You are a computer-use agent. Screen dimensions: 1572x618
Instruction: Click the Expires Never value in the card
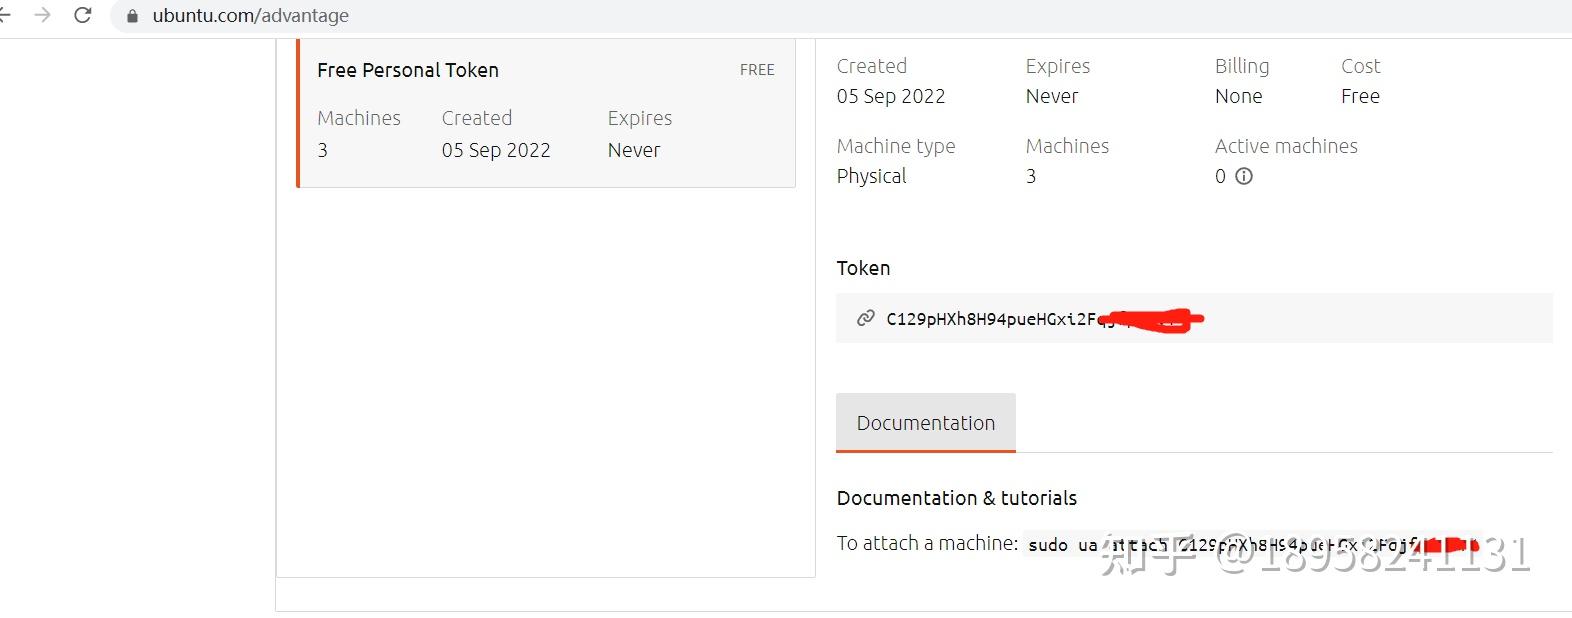tap(634, 150)
